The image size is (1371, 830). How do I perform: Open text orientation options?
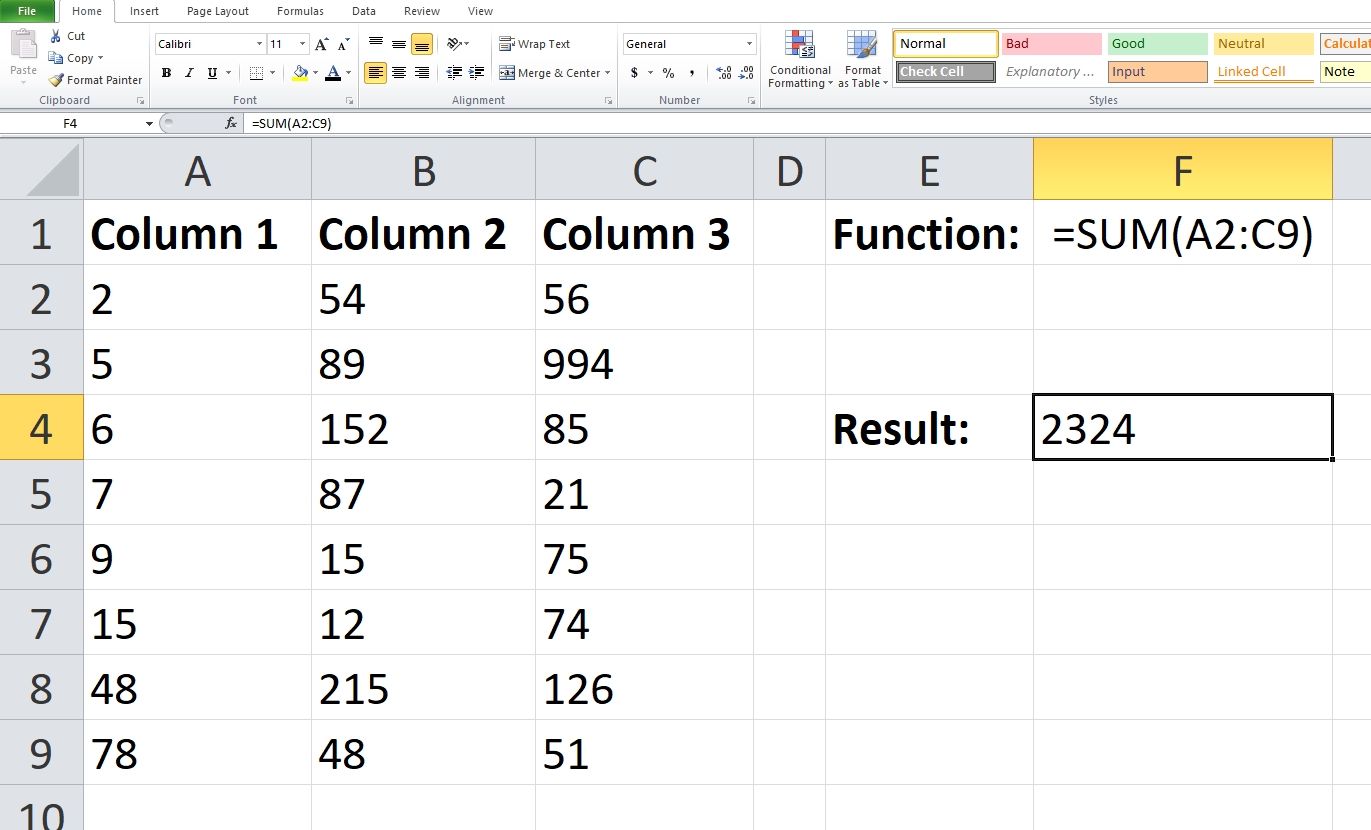[458, 43]
